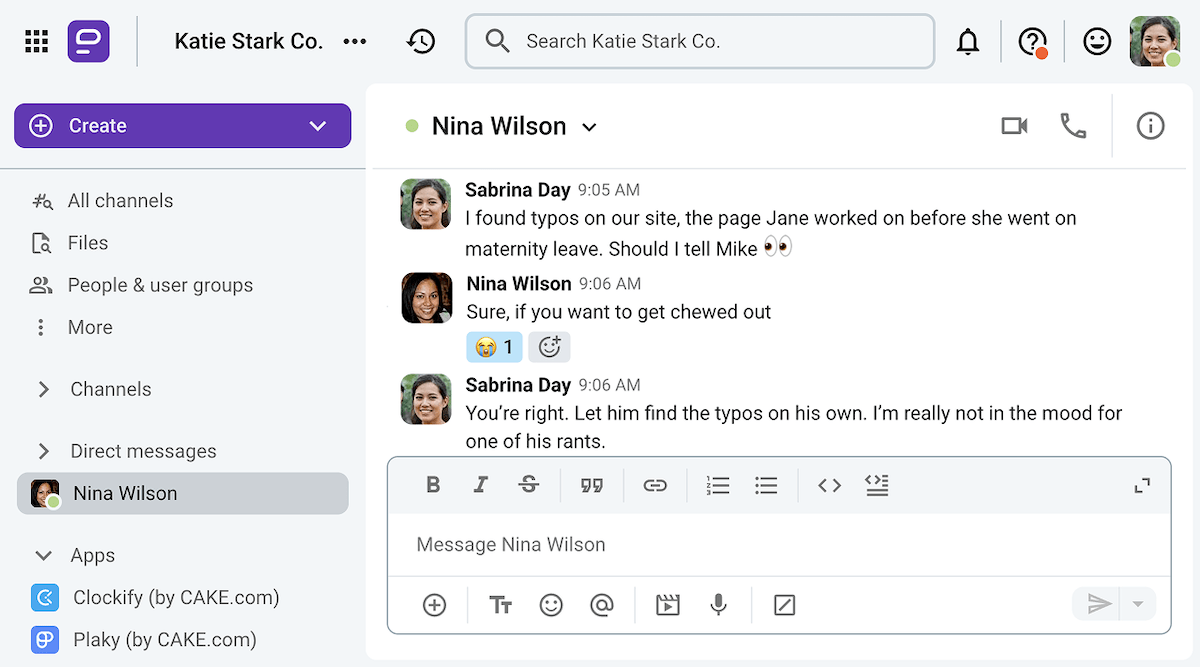Viewport: 1200px width, 667px height.
Task: Open the Nina Wilson conversation dropdown
Action: tap(589, 127)
